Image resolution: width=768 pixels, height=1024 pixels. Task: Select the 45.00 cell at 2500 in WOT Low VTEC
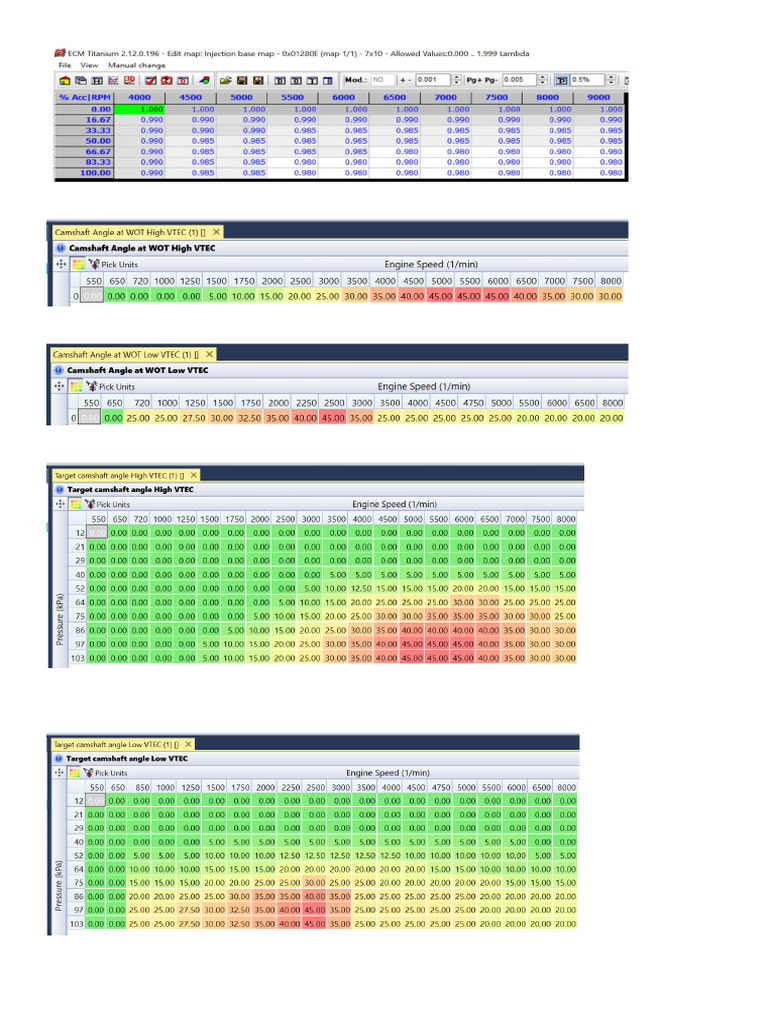pyautogui.click(x=333, y=418)
